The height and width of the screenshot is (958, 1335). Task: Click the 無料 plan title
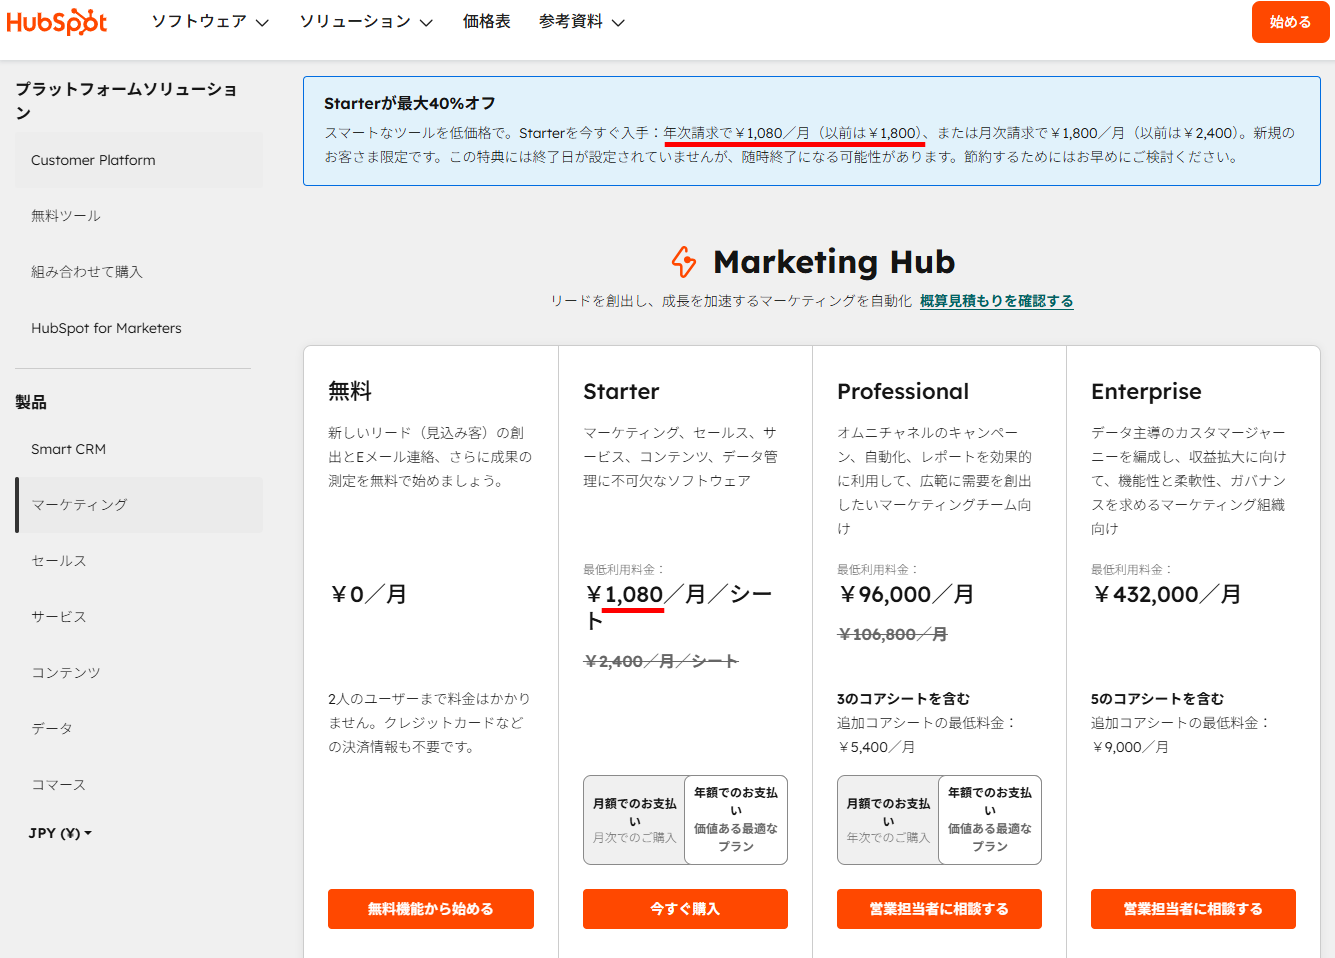350,391
